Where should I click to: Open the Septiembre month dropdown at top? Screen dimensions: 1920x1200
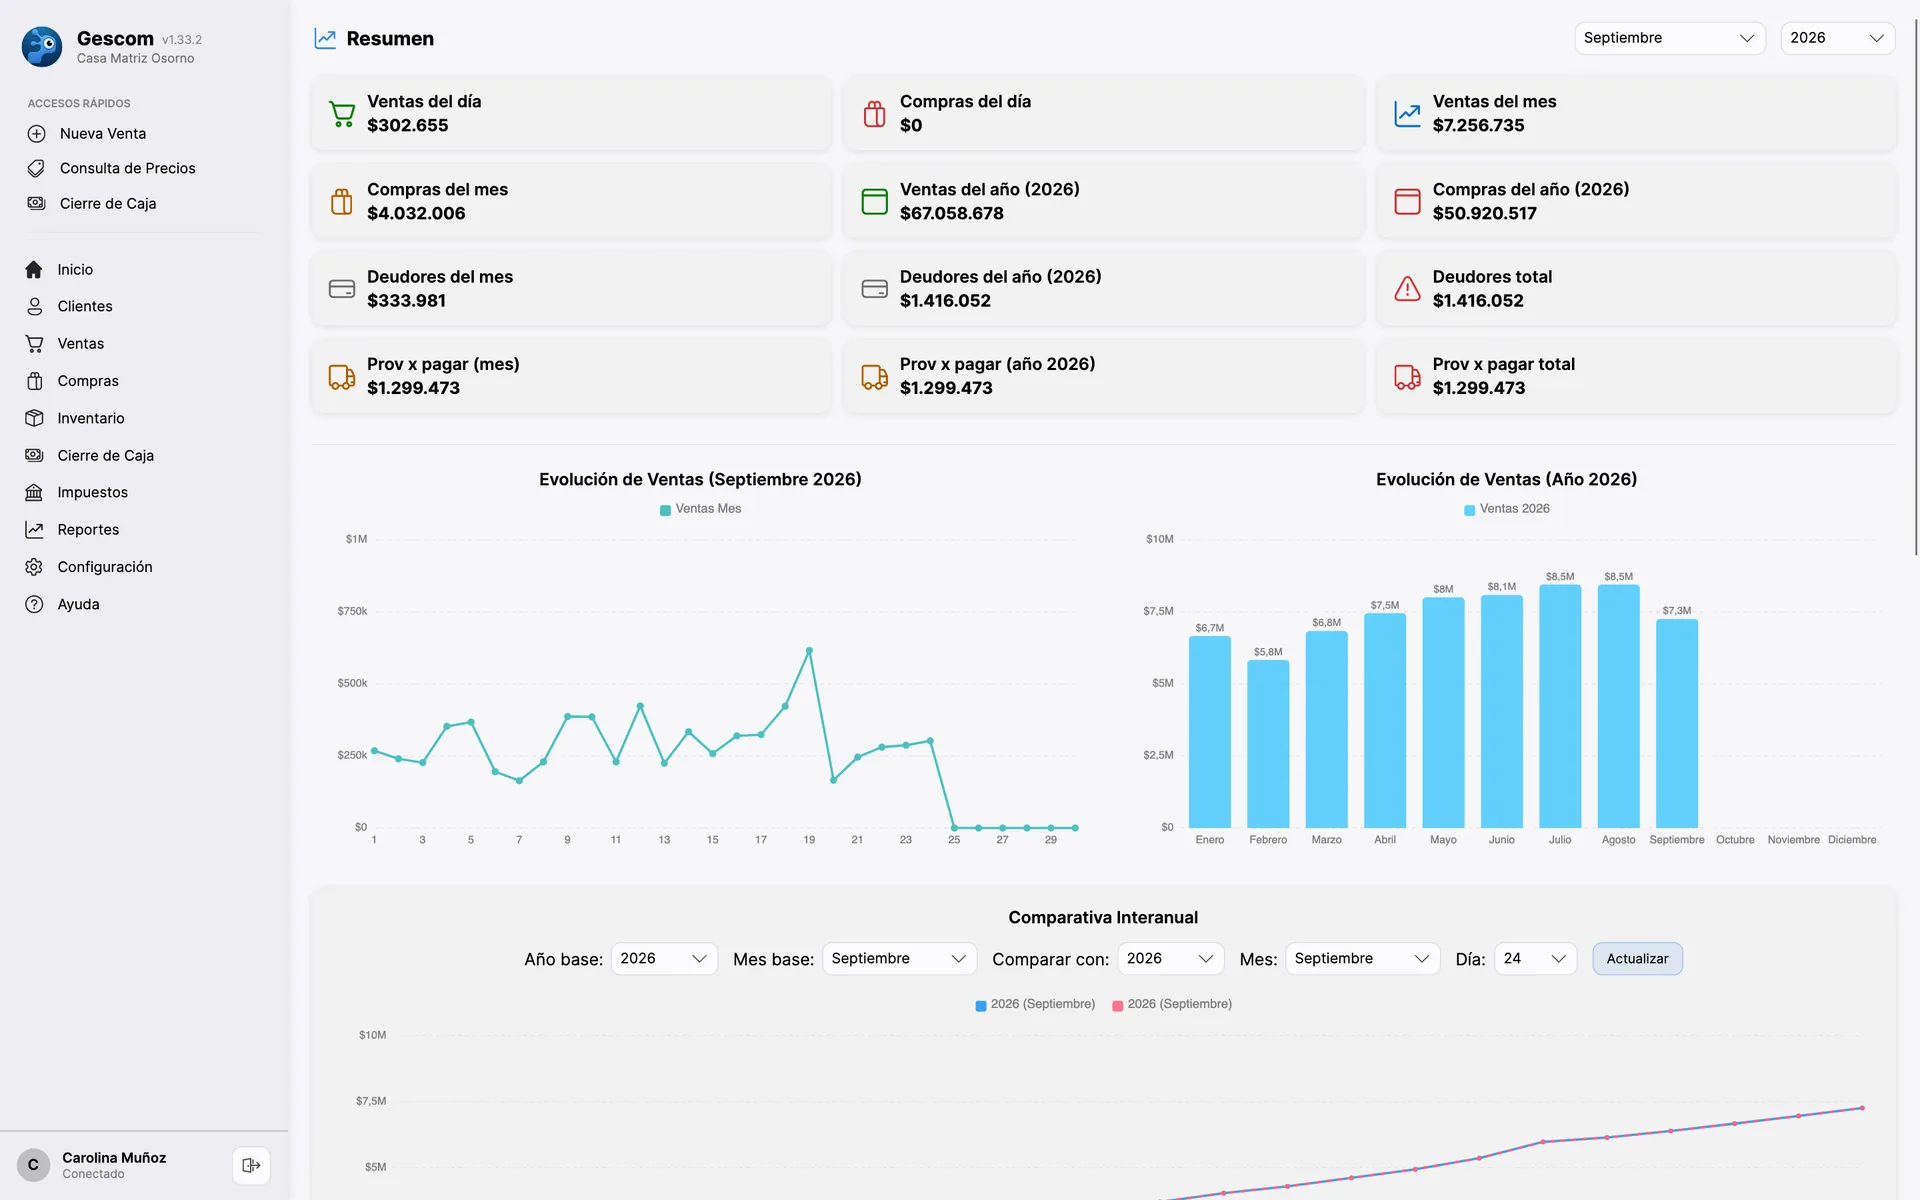coord(1669,38)
